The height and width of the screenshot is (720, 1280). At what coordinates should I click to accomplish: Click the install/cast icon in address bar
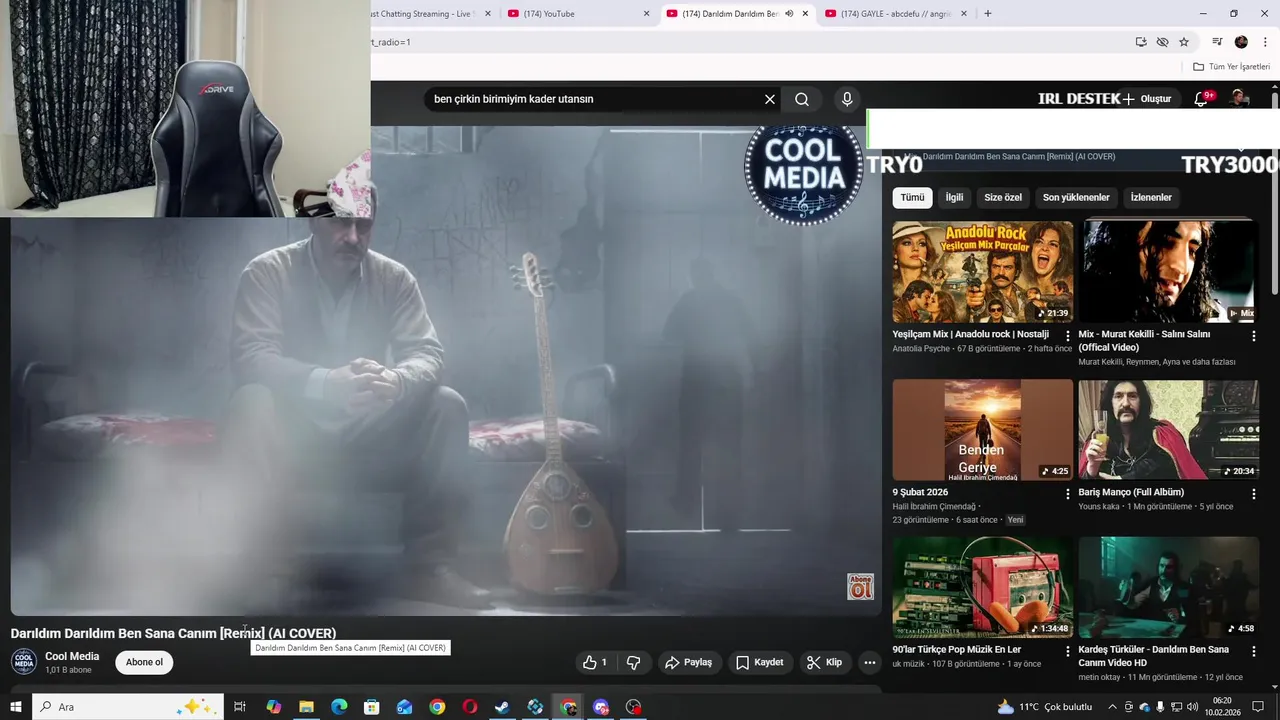click(x=1141, y=42)
